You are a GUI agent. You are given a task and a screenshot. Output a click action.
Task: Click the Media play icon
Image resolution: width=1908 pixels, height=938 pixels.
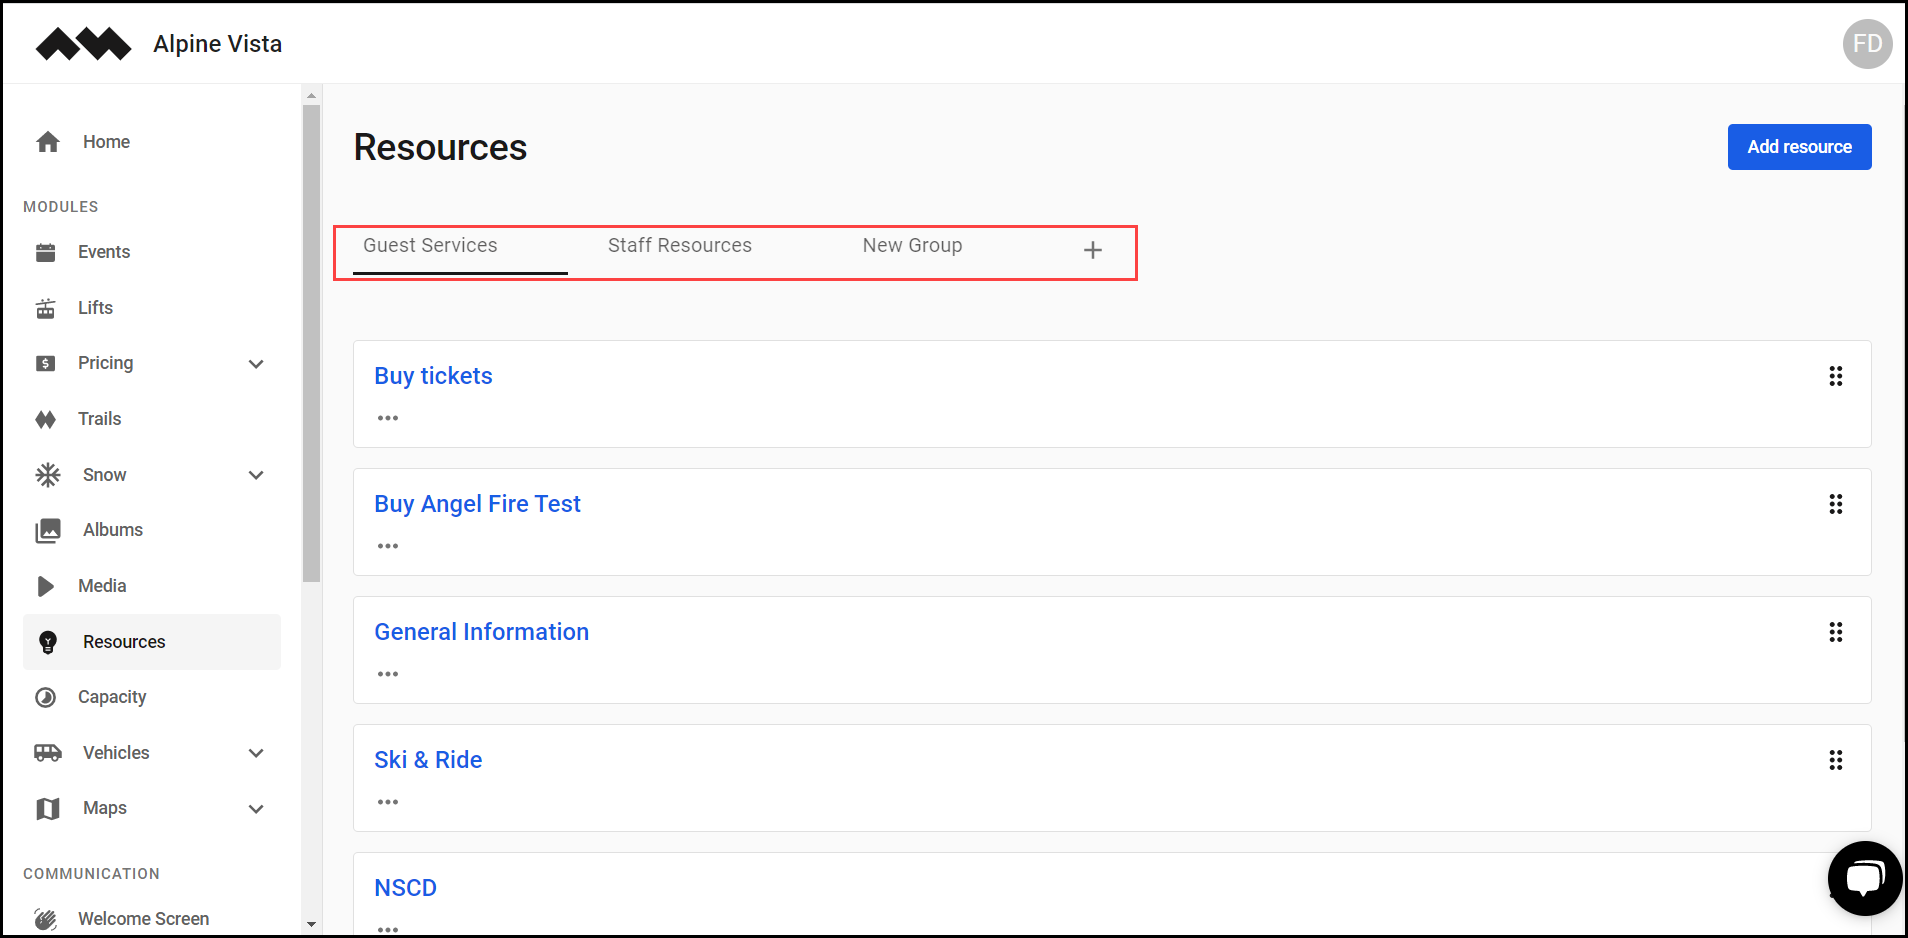click(x=46, y=585)
